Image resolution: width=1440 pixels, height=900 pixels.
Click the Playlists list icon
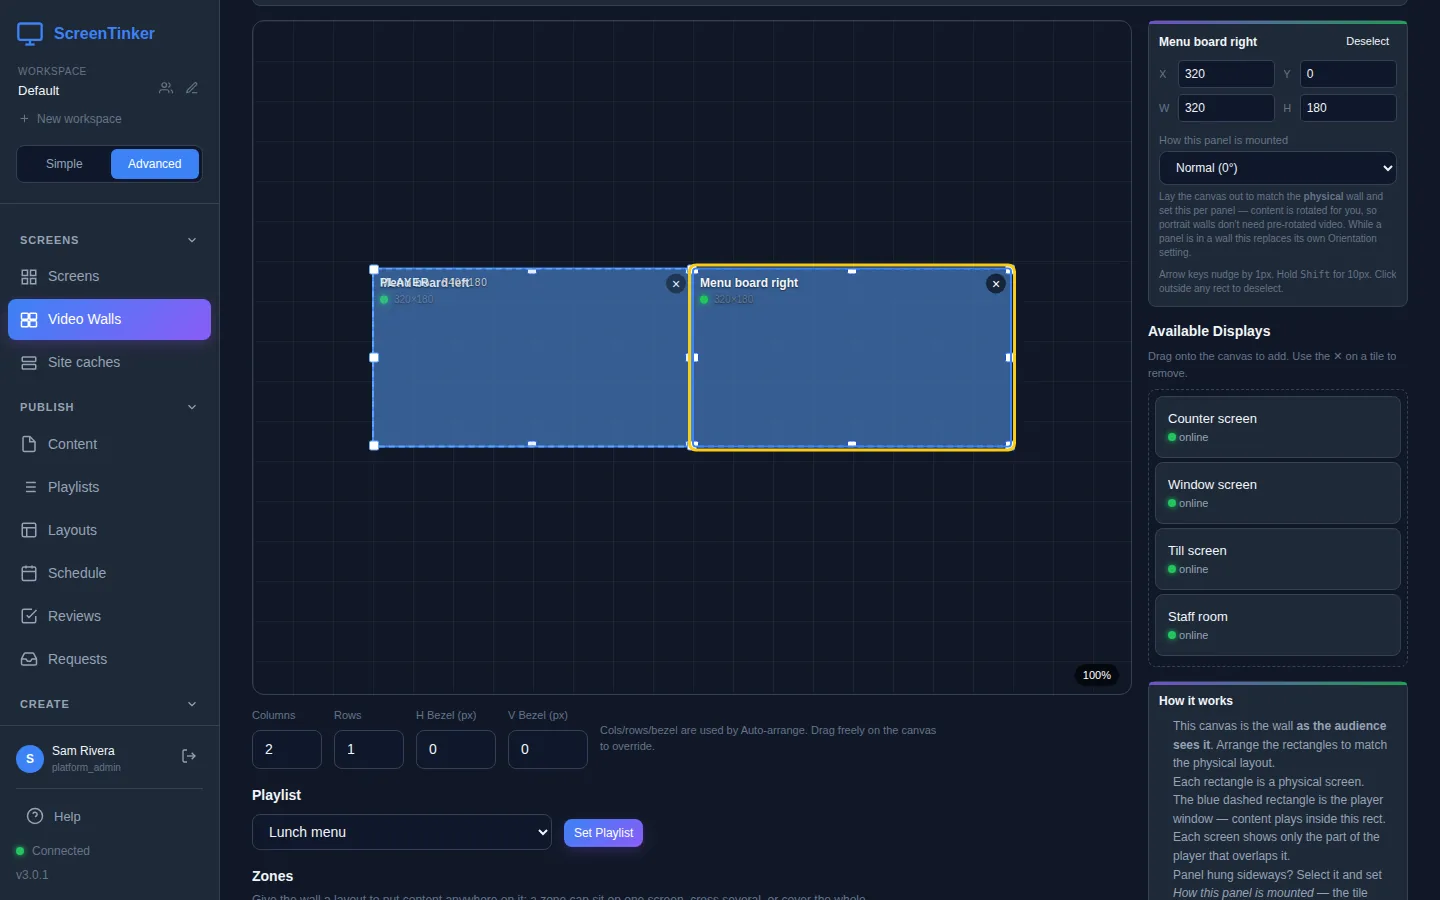pos(29,487)
